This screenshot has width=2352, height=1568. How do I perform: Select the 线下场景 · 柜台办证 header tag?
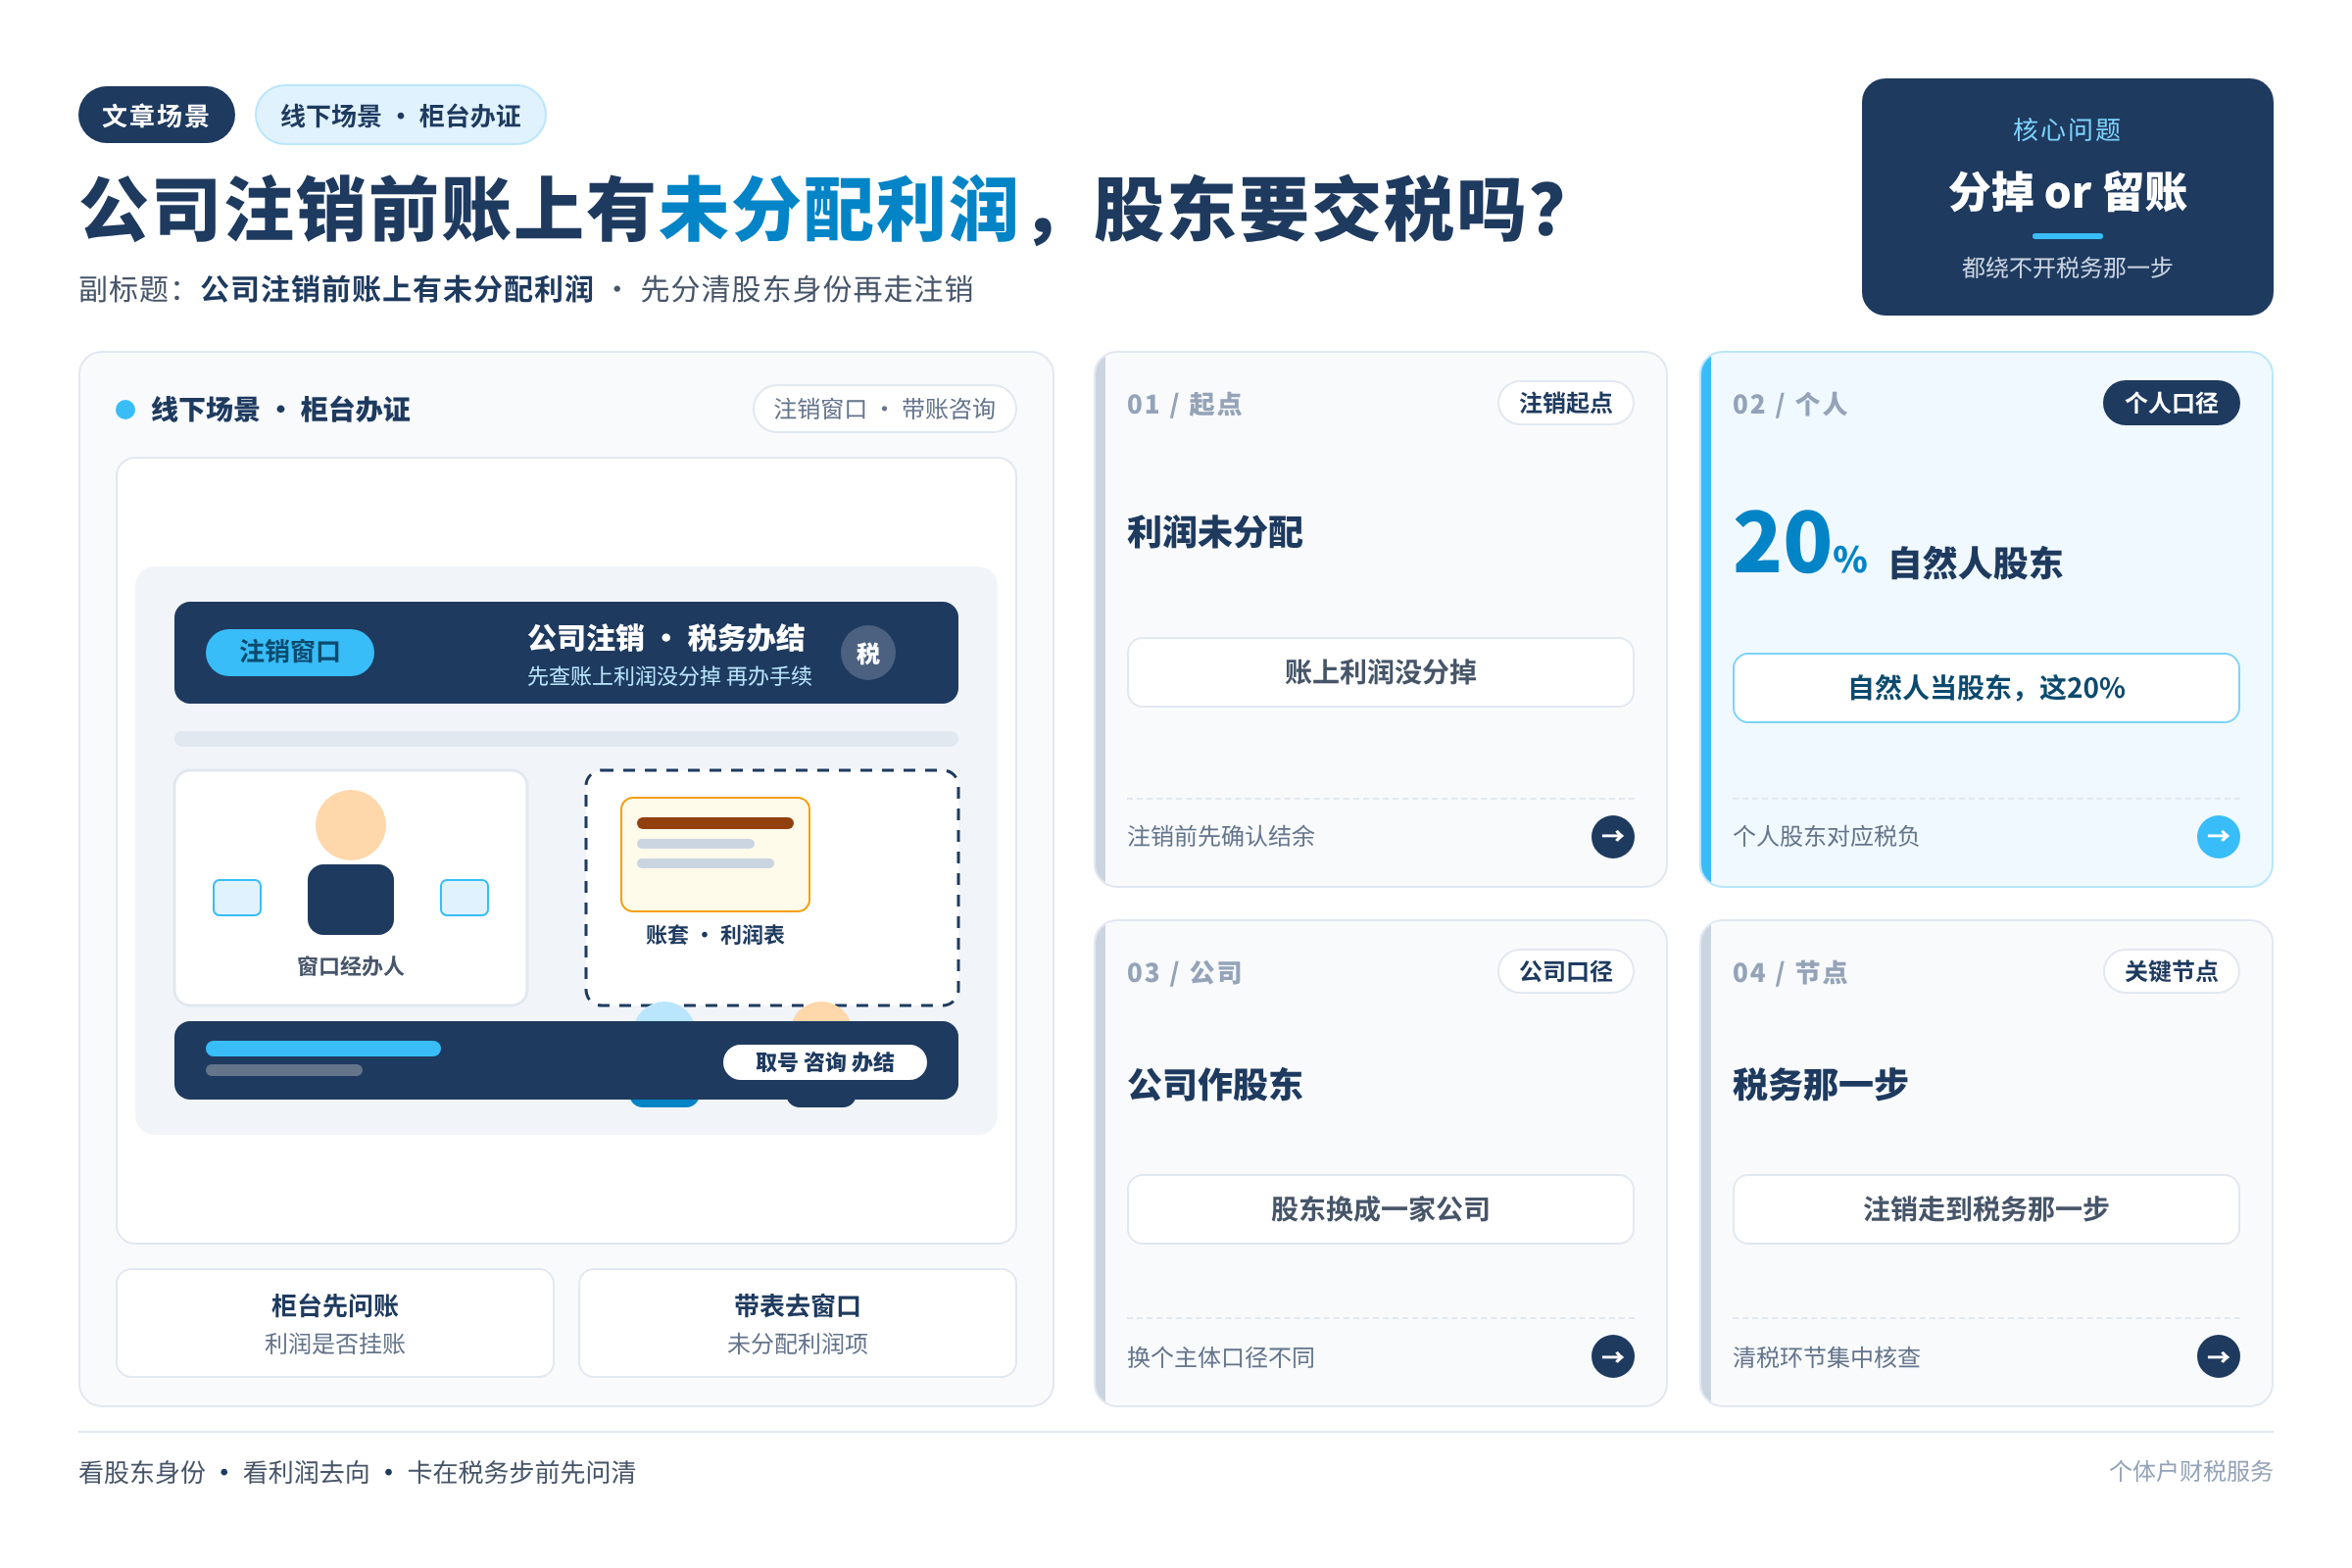pyautogui.click(x=400, y=115)
